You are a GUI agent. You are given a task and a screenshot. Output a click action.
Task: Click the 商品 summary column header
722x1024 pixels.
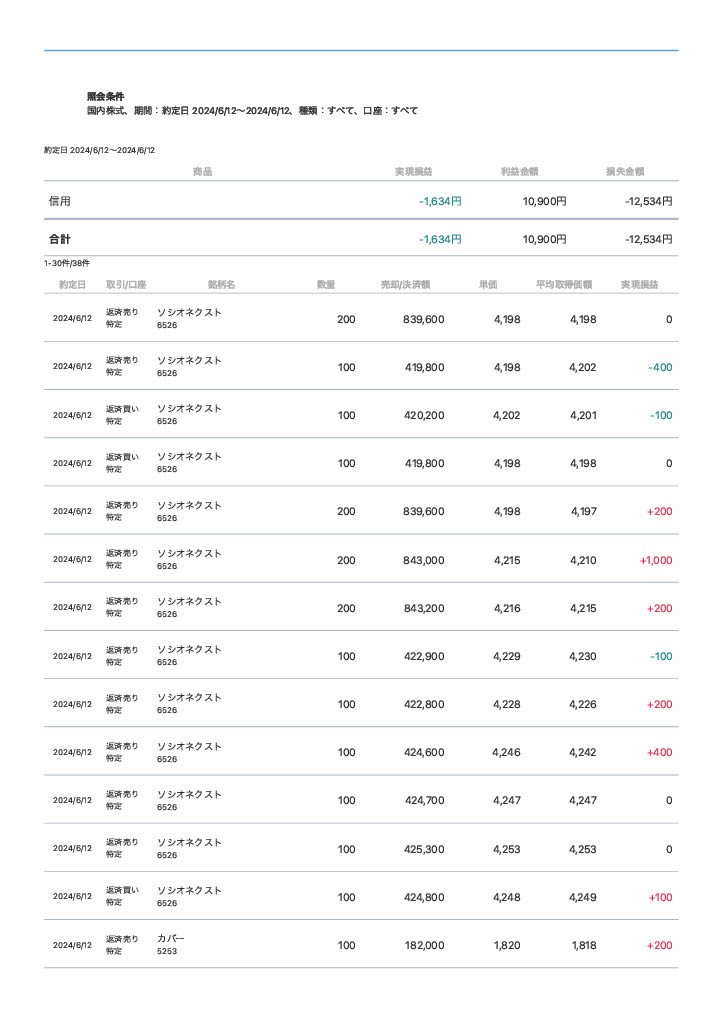click(202, 172)
